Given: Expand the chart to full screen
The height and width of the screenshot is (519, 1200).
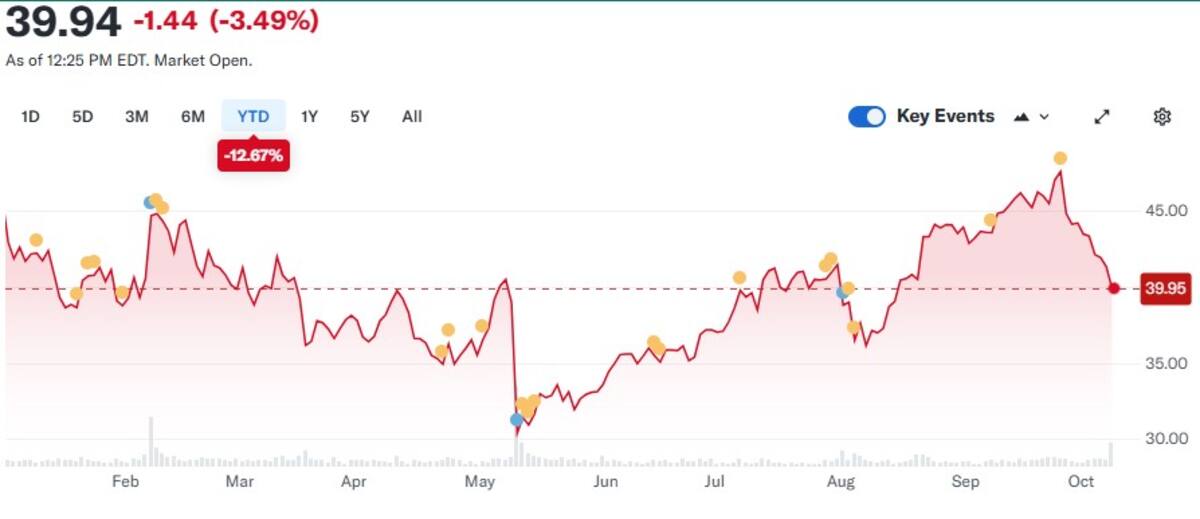Looking at the screenshot, I should tap(1102, 117).
